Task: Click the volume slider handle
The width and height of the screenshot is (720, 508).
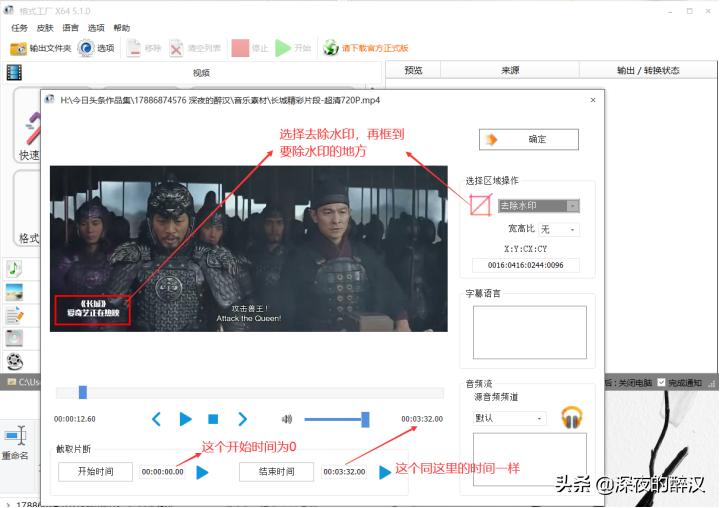Action: (x=365, y=419)
